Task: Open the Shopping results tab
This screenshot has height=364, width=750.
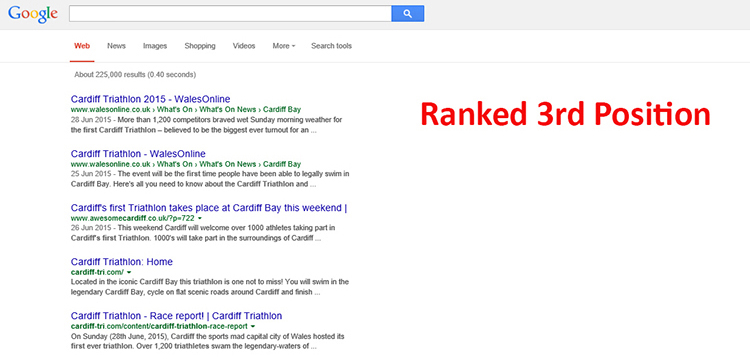Action: tap(200, 46)
